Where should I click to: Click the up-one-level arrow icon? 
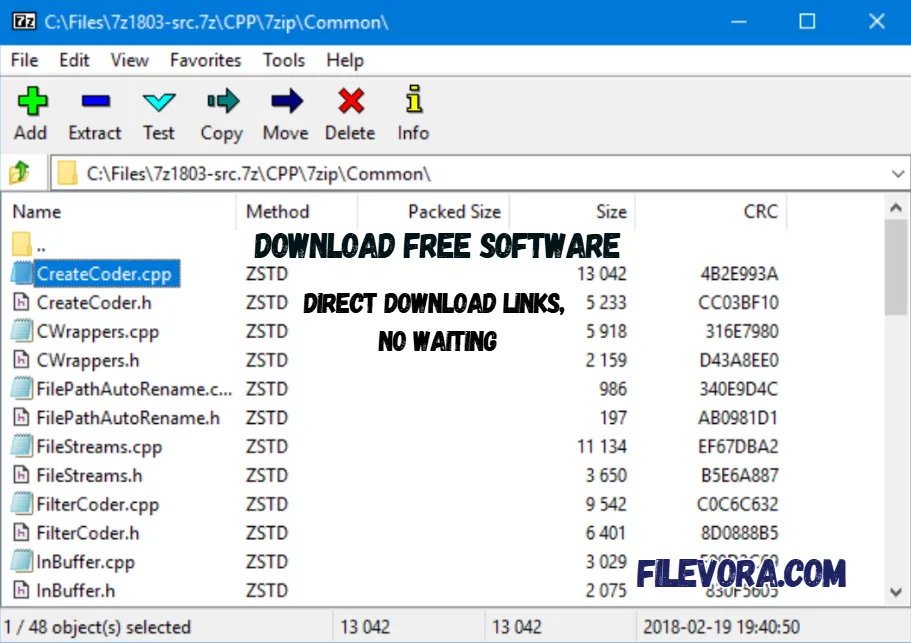point(18,172)
